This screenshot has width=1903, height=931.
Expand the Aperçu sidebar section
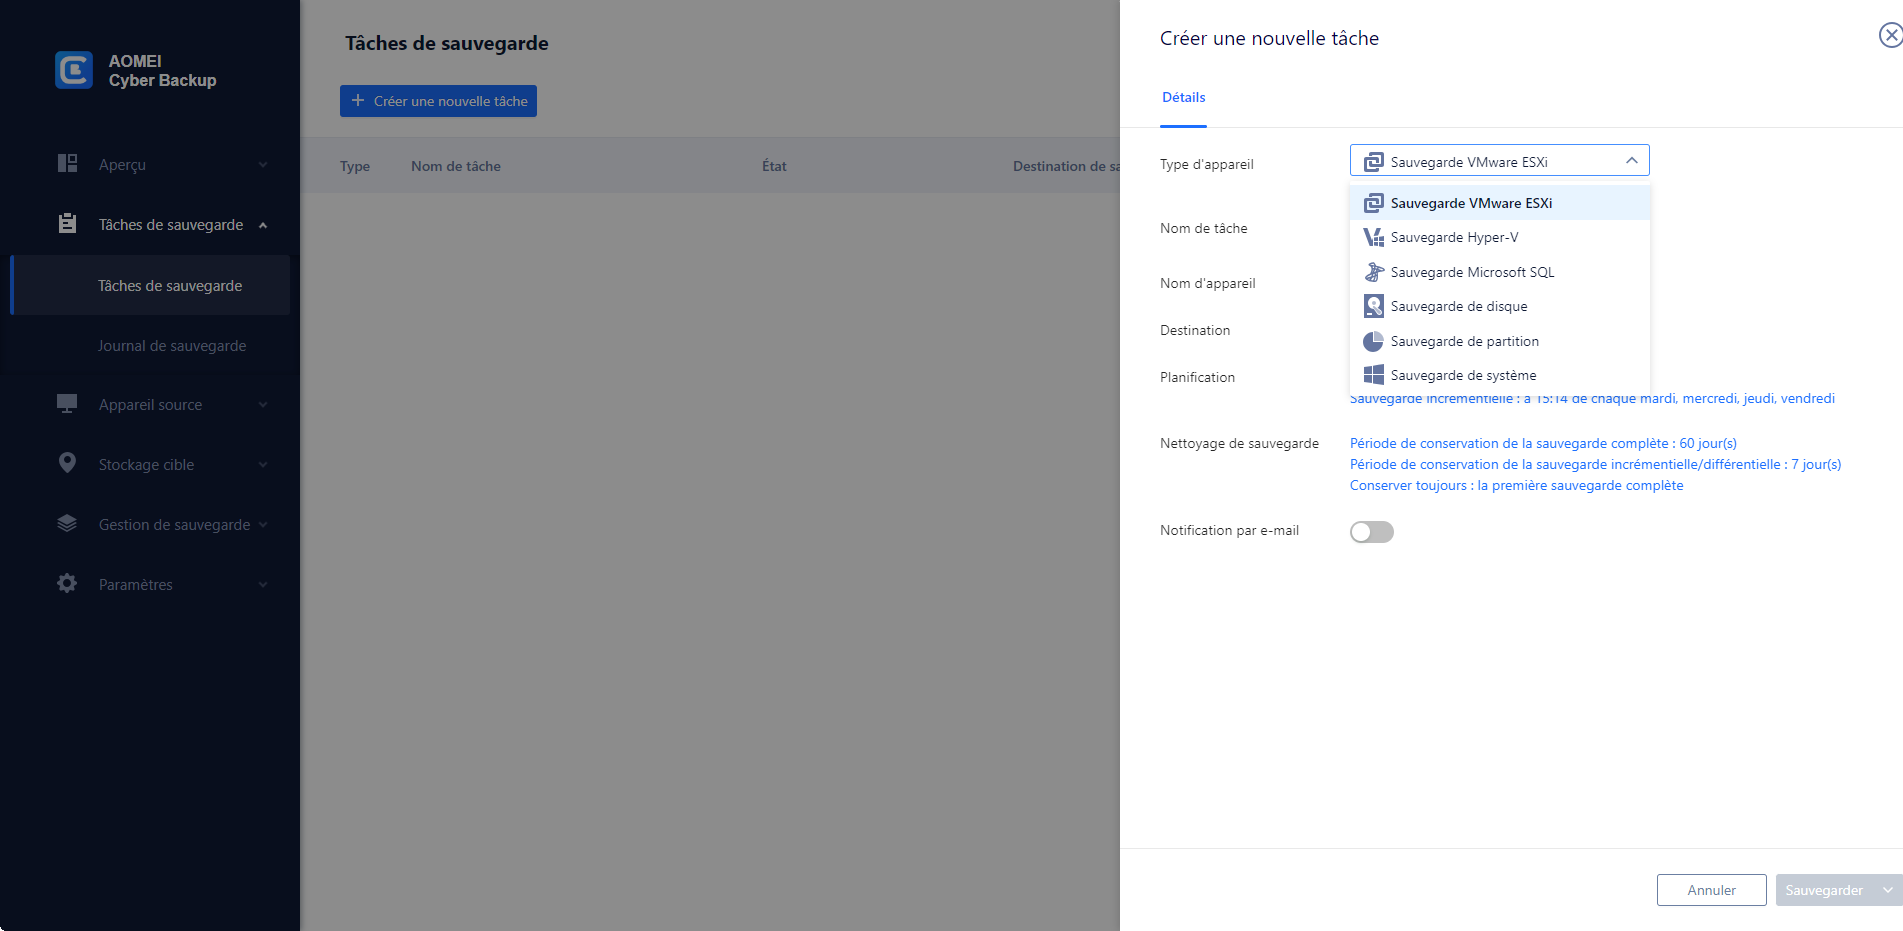pyautogui.click(x=263, y=165)
